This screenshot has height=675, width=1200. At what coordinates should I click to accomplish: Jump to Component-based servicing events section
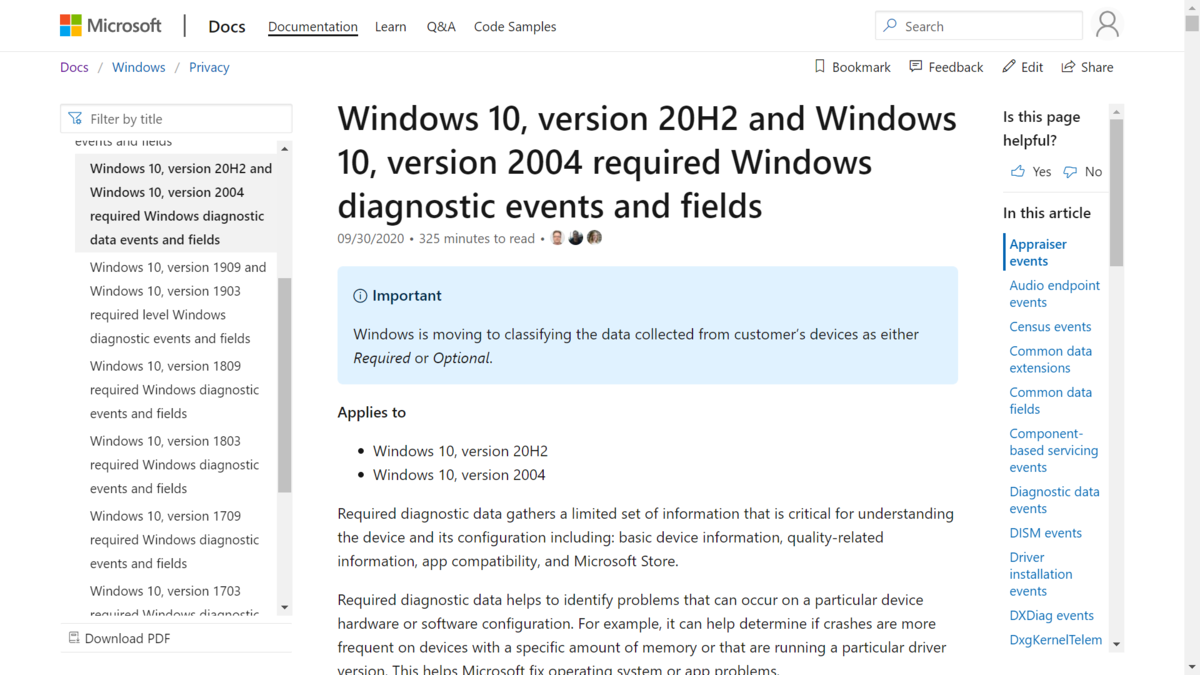(x=1053, y=451)
